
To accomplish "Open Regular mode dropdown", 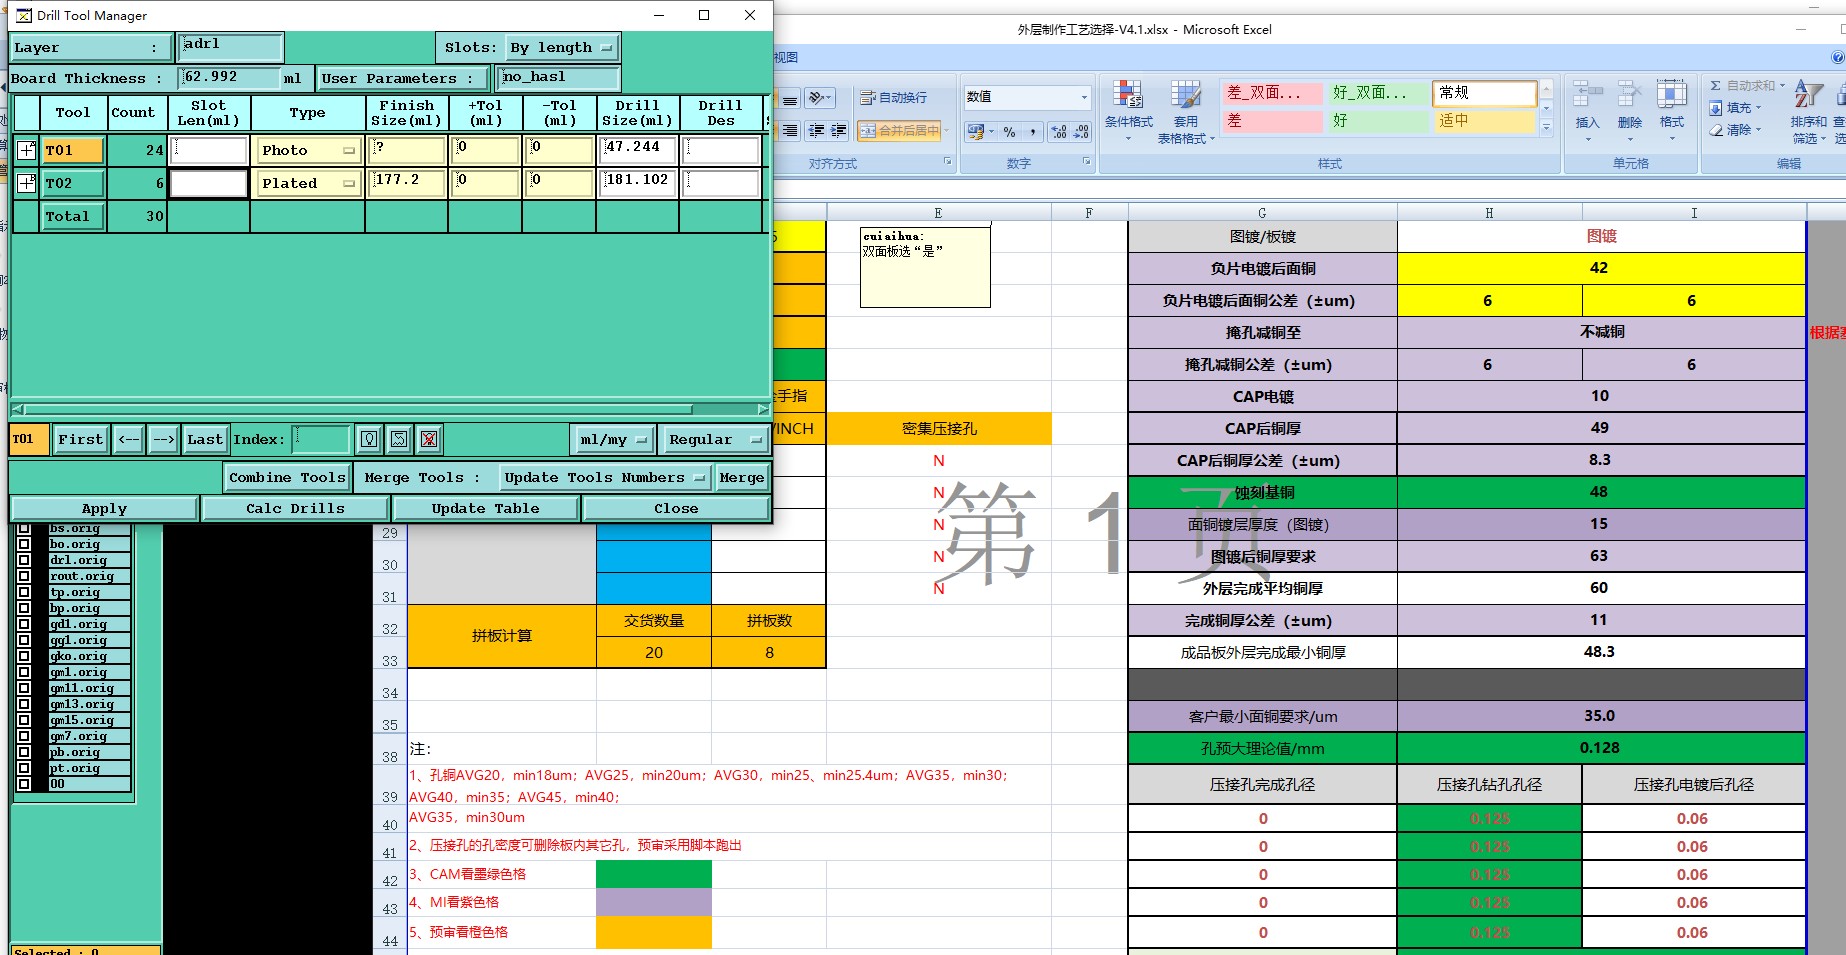I will point(716,439).
